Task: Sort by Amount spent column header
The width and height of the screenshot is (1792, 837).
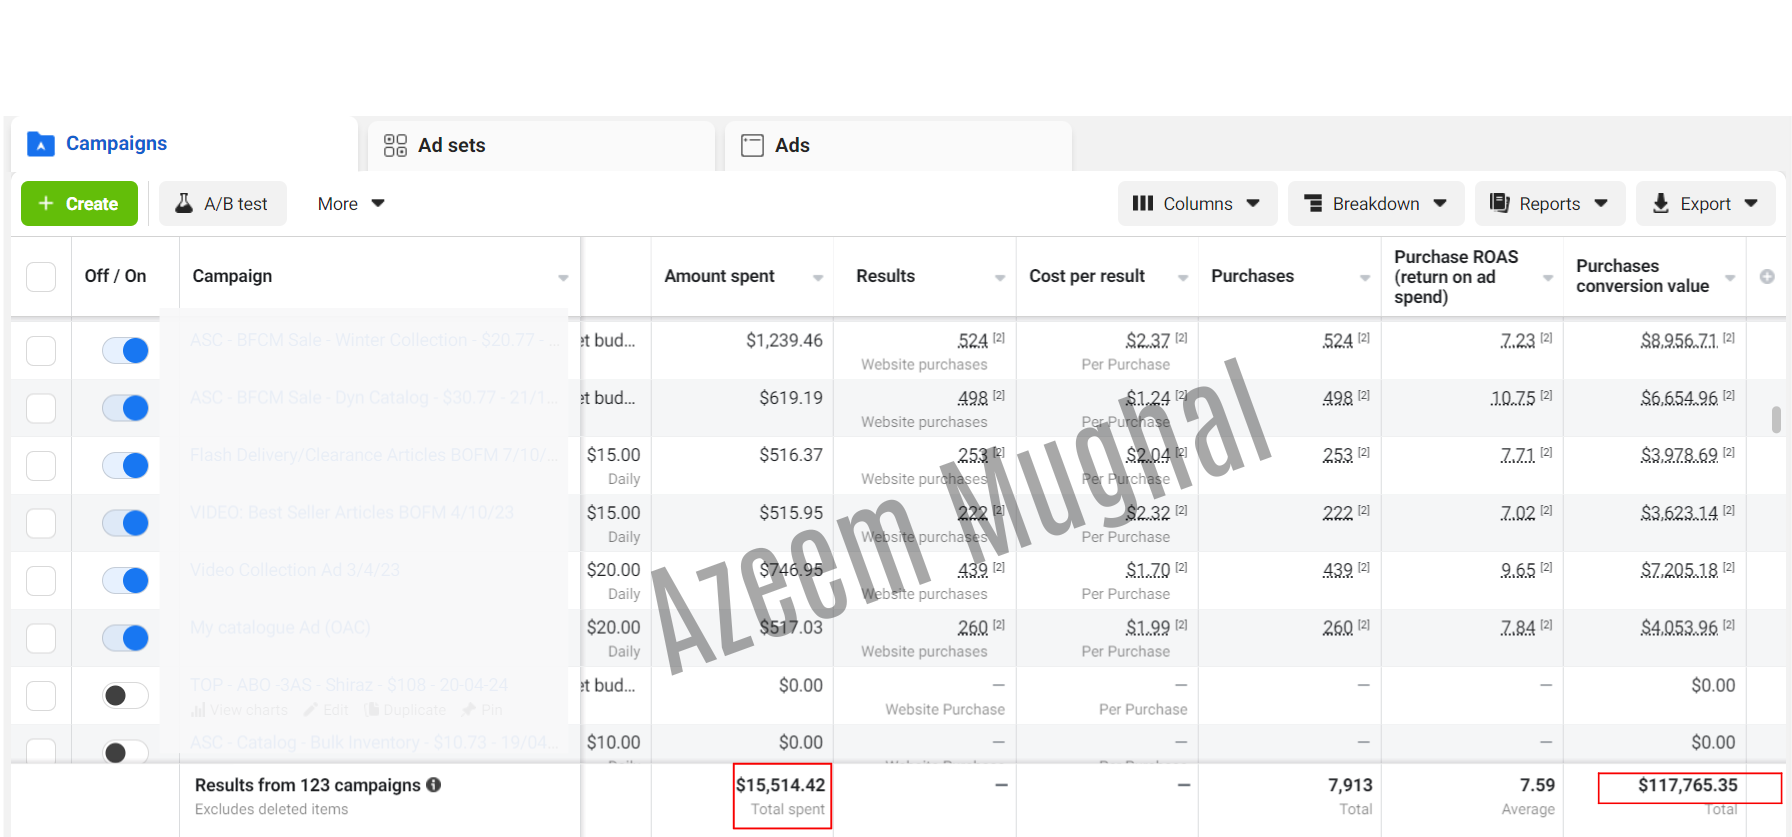Action: pyautogui.click(x=719, y=277)
